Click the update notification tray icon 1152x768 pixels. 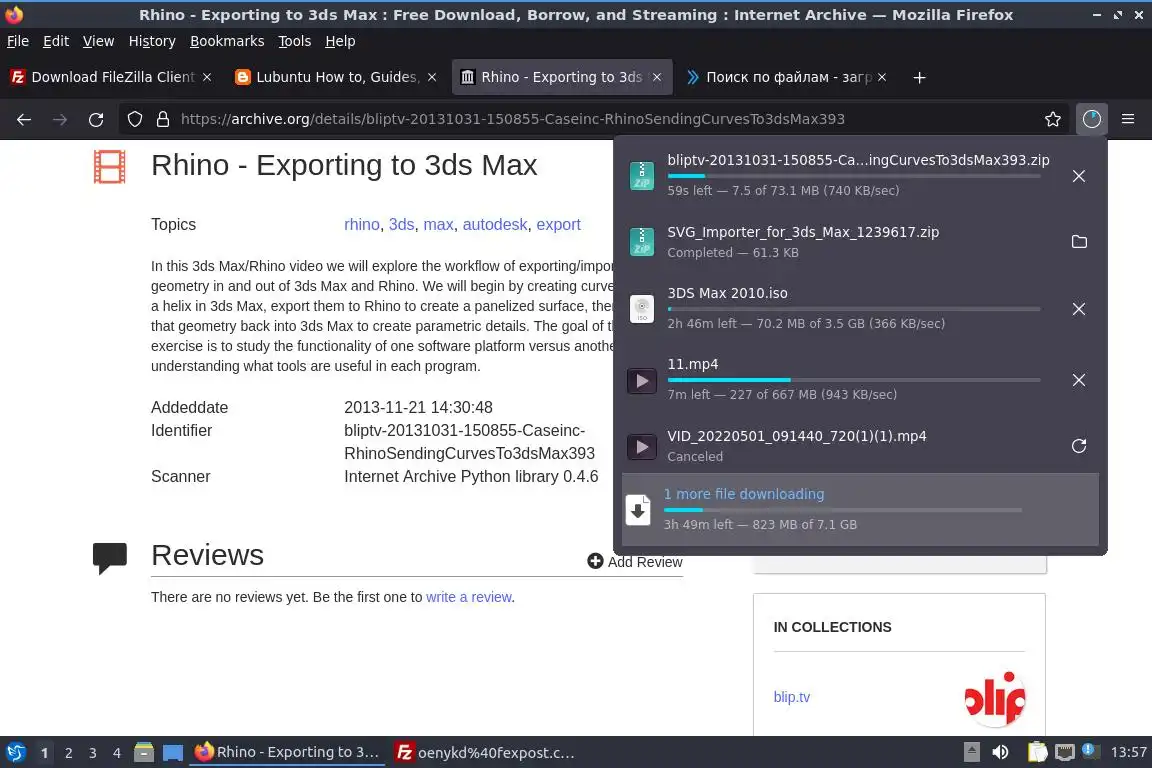pyautogui.click(x=1090, y=751)
